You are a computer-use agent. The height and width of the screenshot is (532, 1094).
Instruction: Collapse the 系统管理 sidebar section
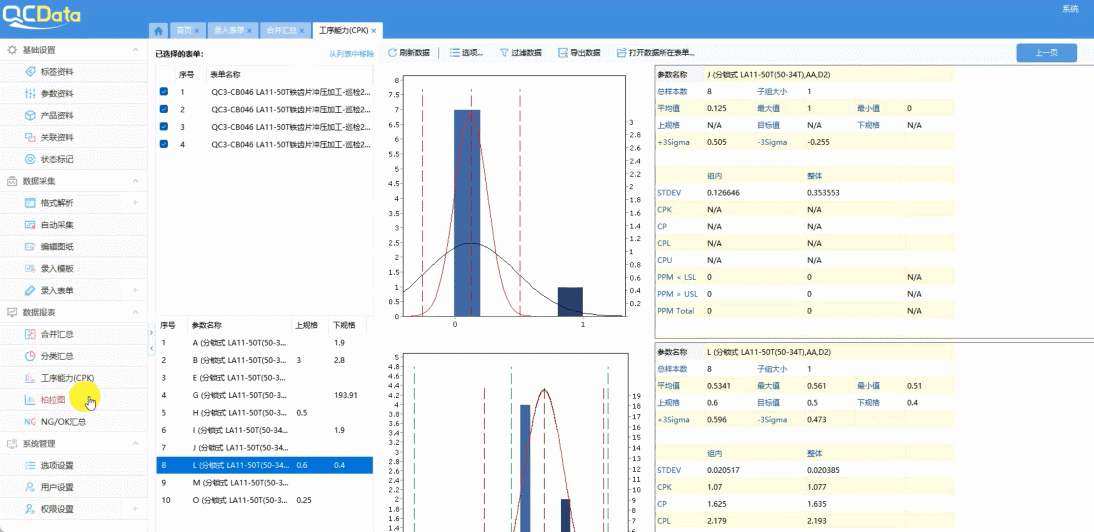tap(135, 443)
